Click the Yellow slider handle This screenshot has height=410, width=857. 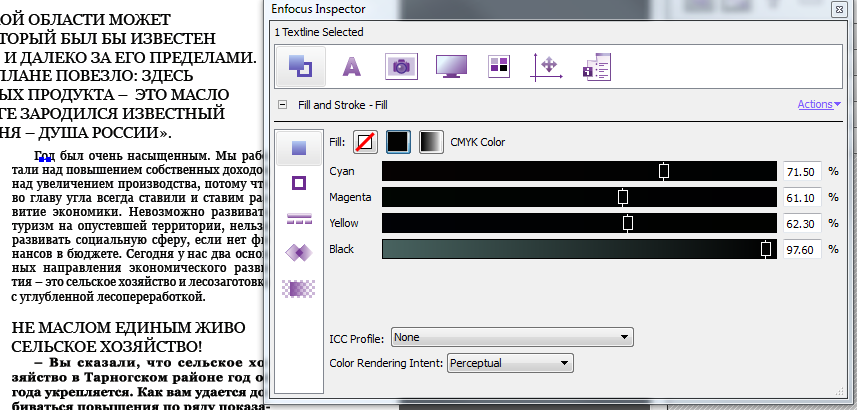628,223
